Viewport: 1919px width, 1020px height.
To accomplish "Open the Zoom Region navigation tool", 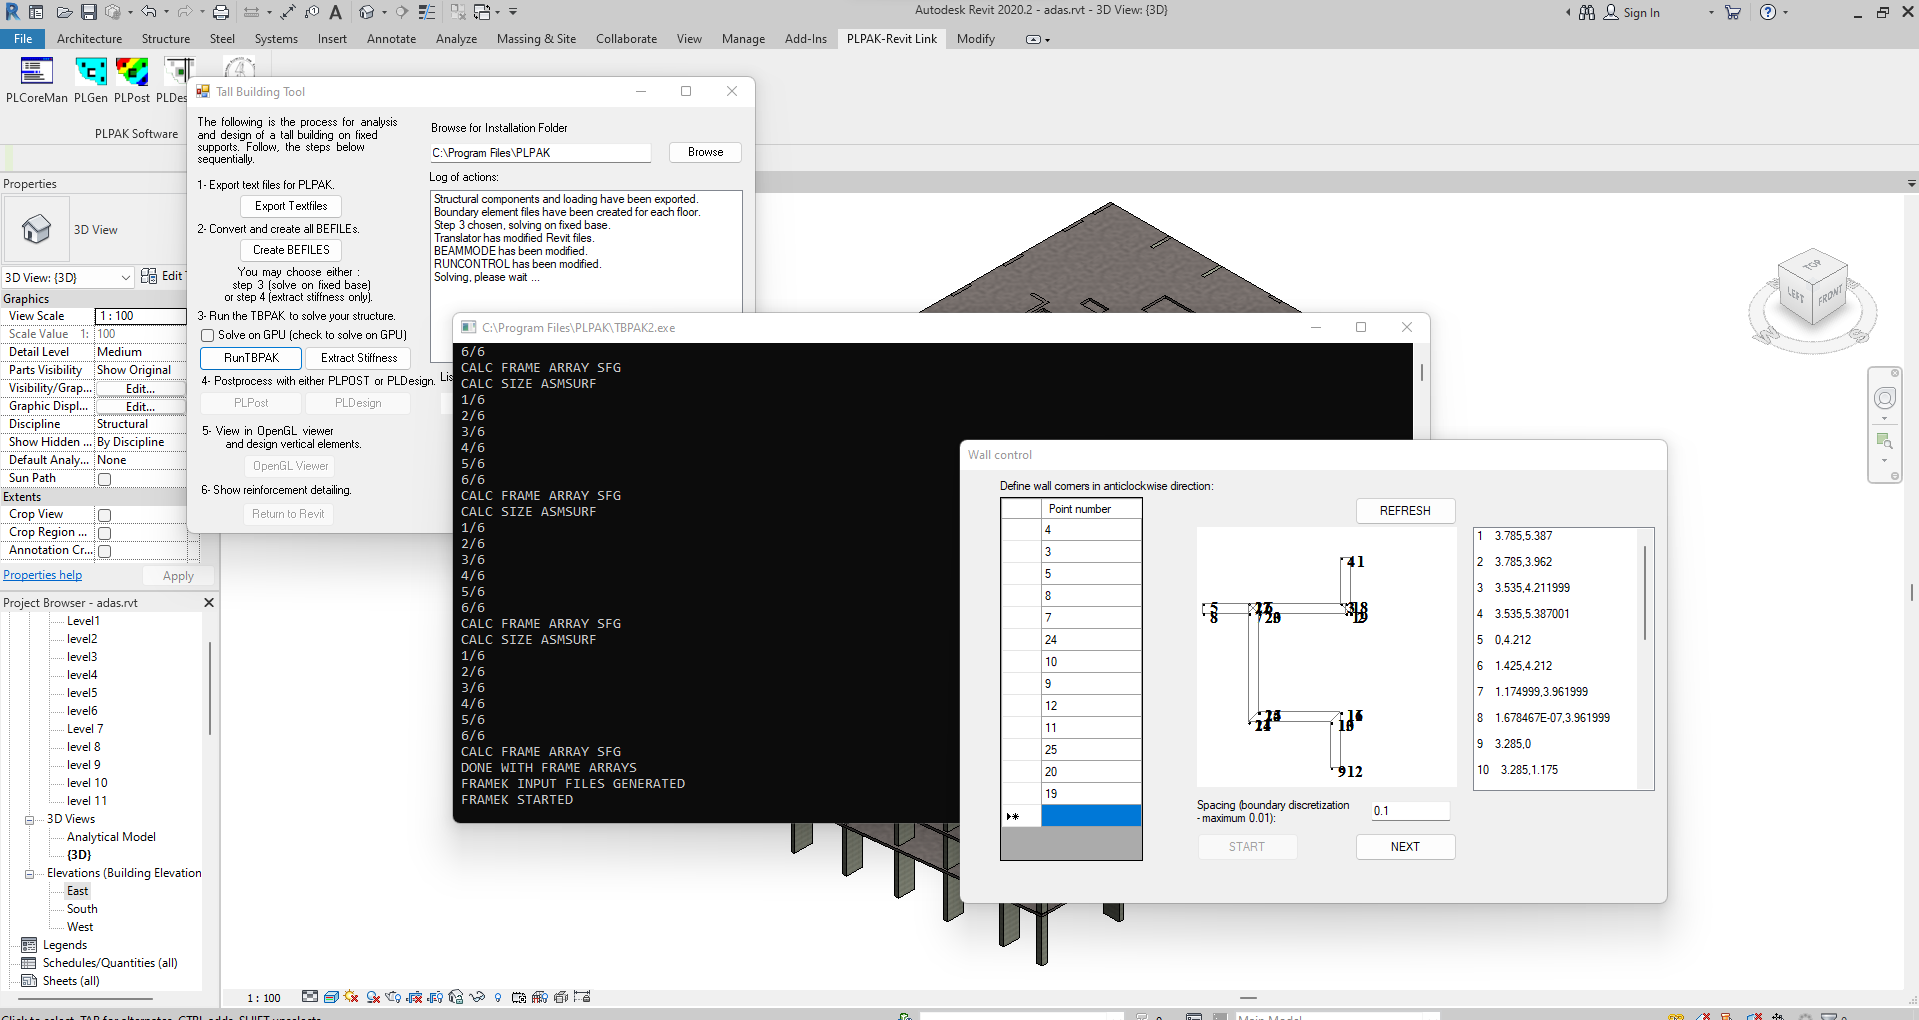I will [x=1885, y=441].
